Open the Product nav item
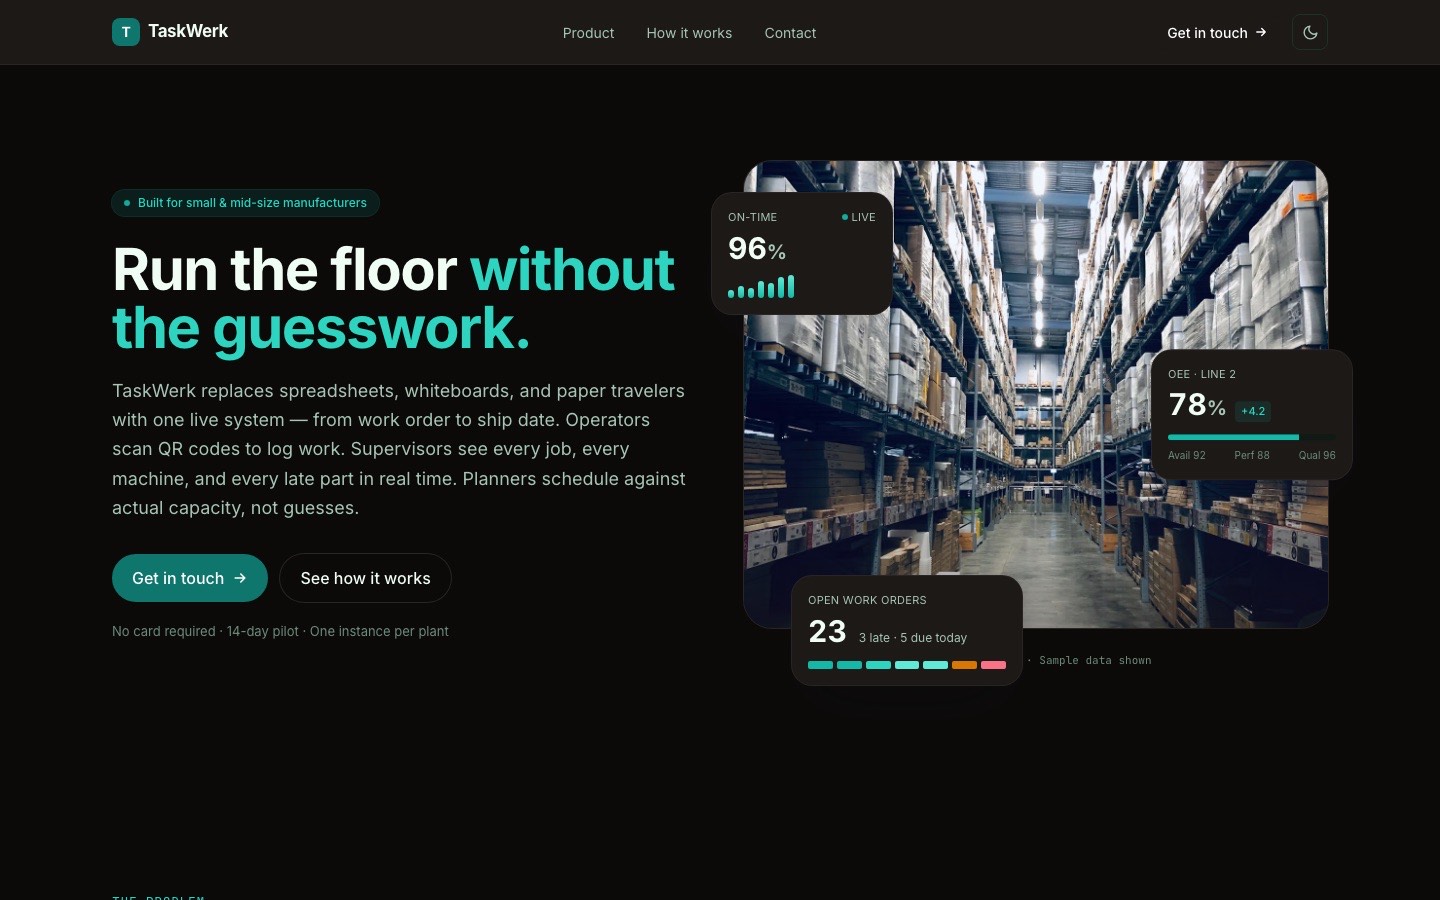This screenshot has width=1440, height=900. (588, 33)
